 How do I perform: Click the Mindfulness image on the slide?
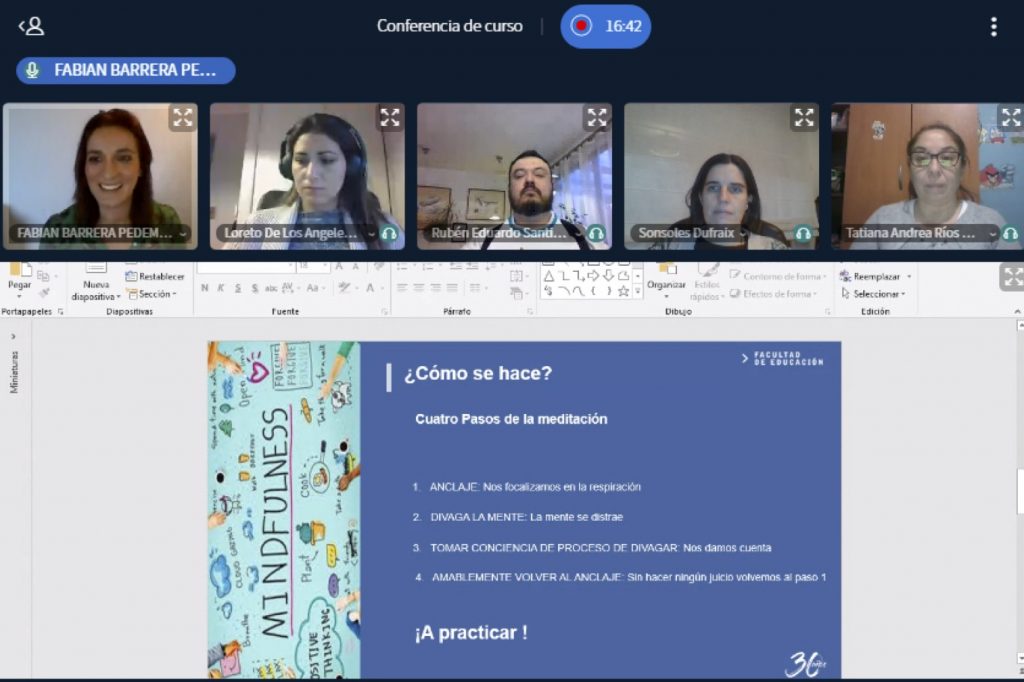tap(284, 510)
